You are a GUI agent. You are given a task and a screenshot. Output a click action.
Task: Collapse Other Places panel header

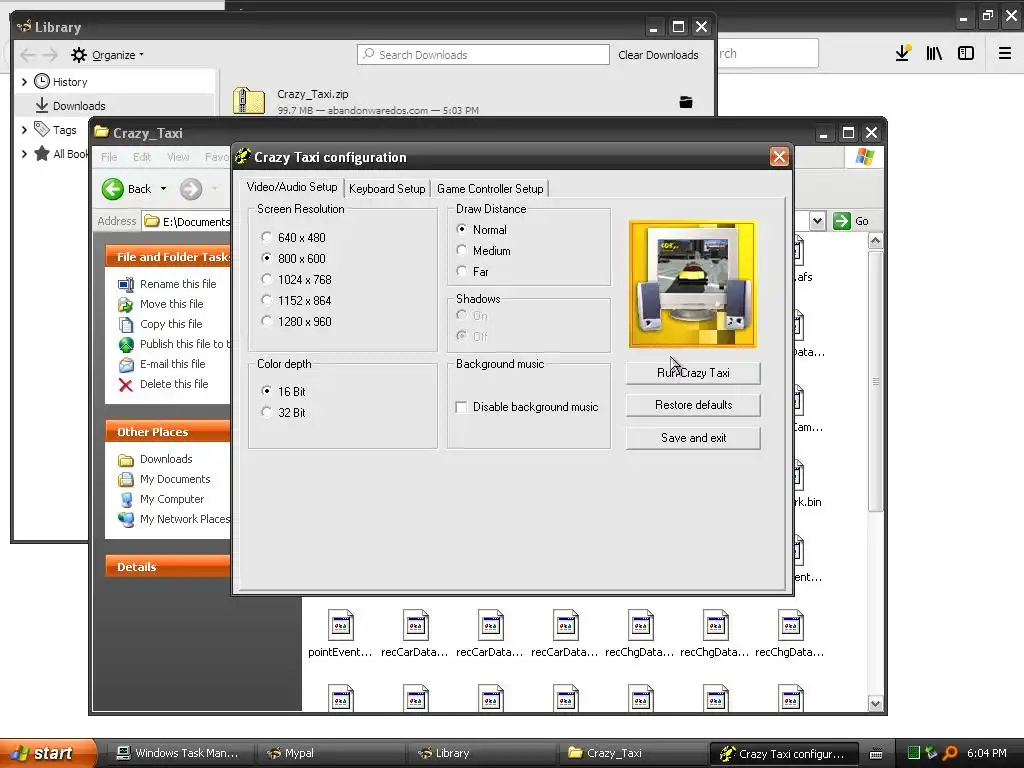pos(168,432)
